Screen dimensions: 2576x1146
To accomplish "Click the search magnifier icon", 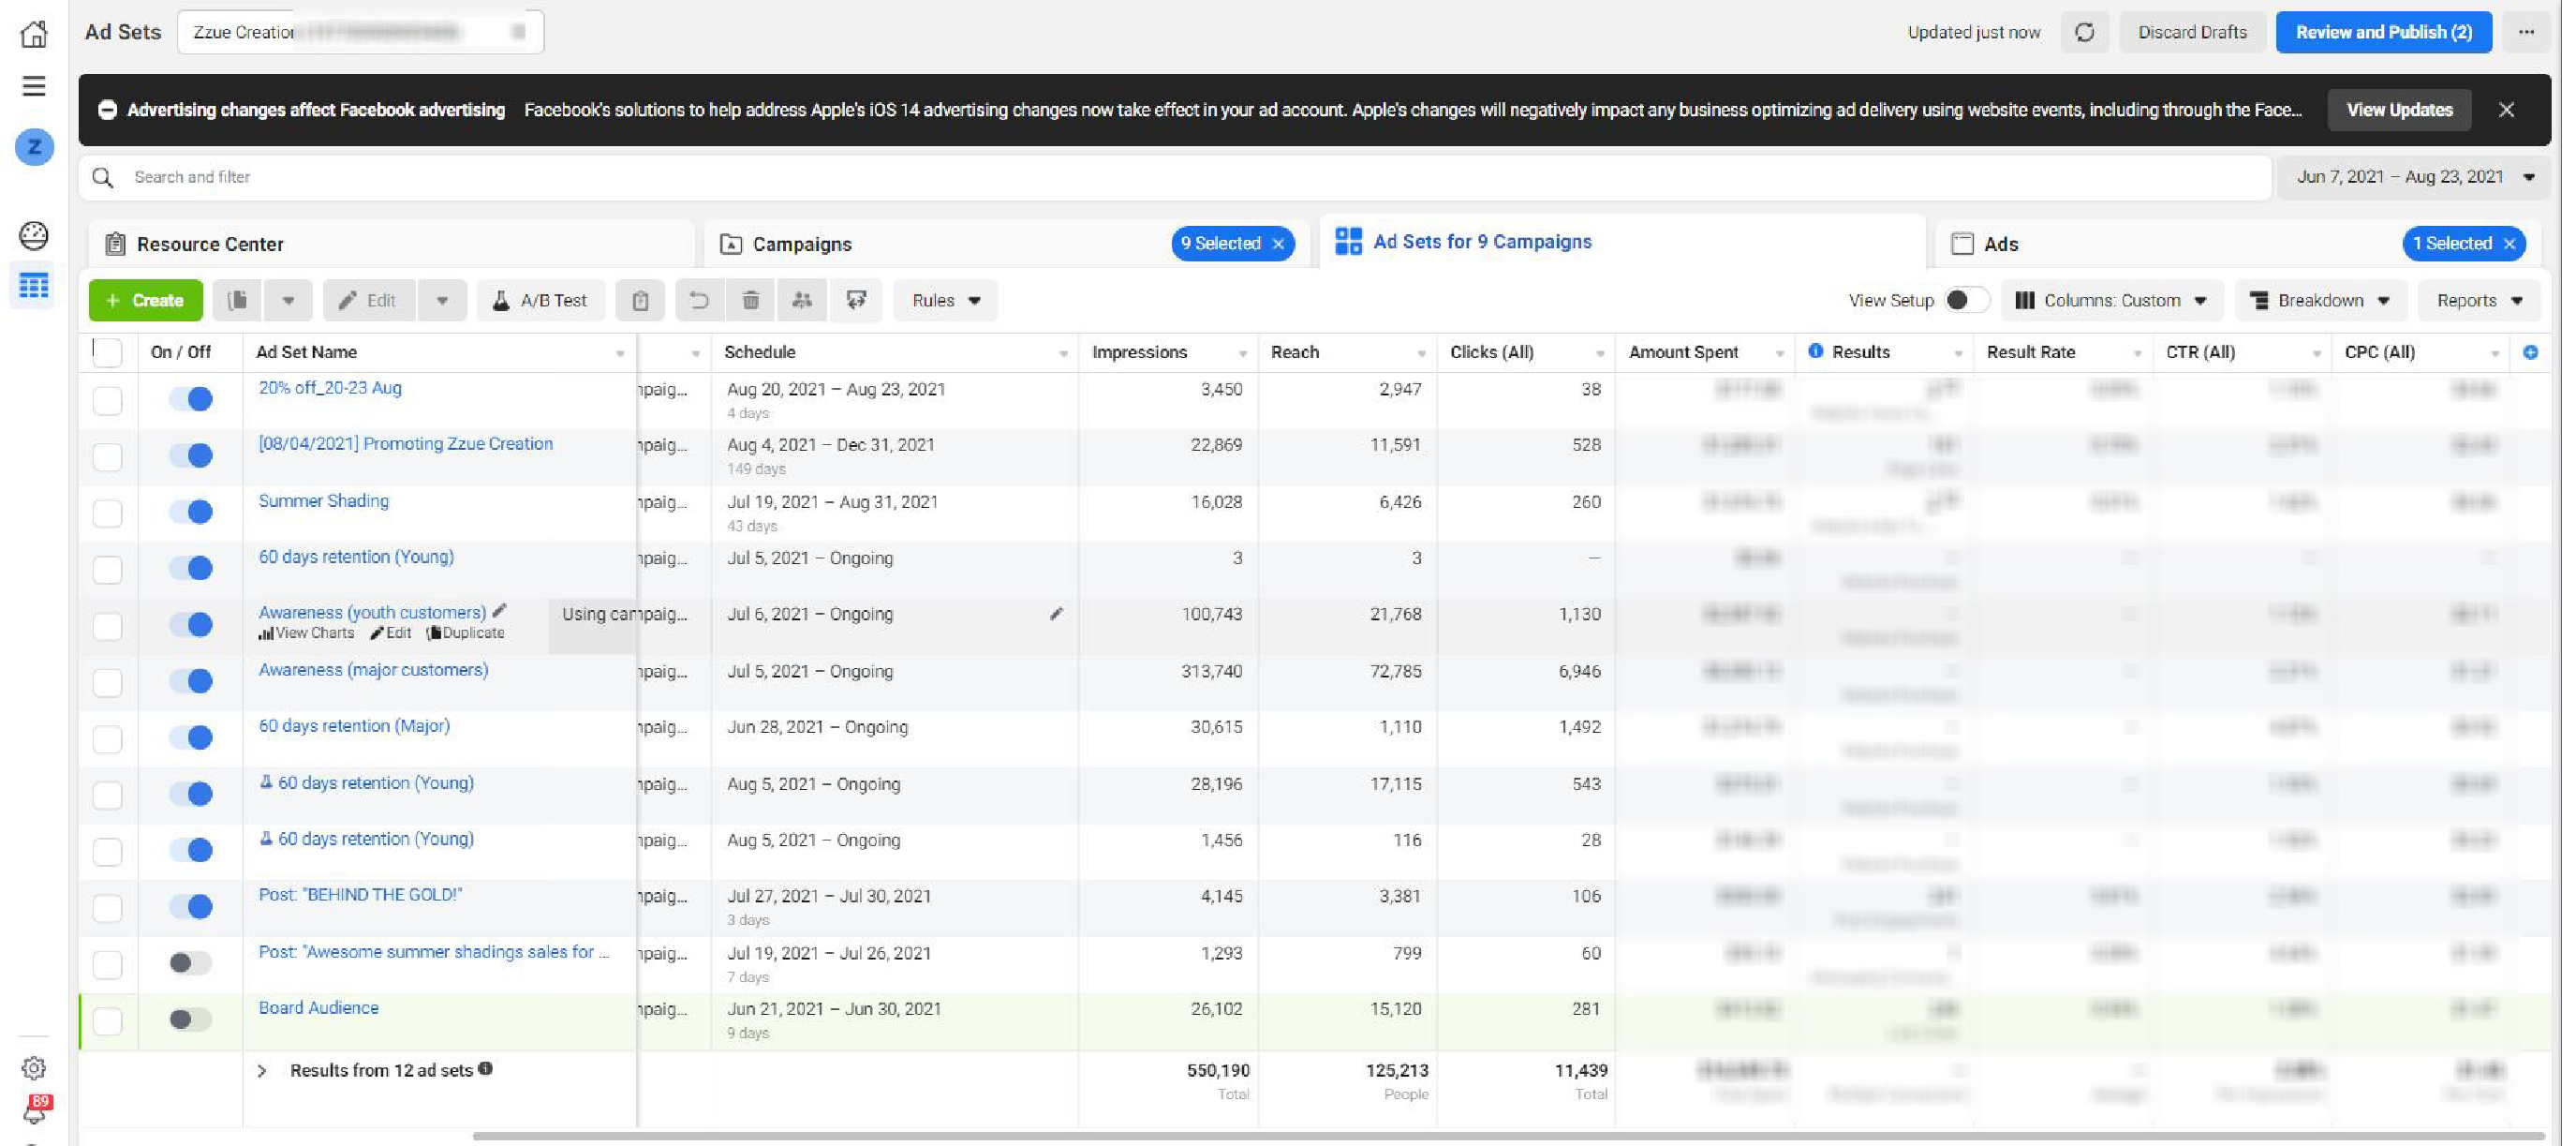I will [x=103, y=177].
